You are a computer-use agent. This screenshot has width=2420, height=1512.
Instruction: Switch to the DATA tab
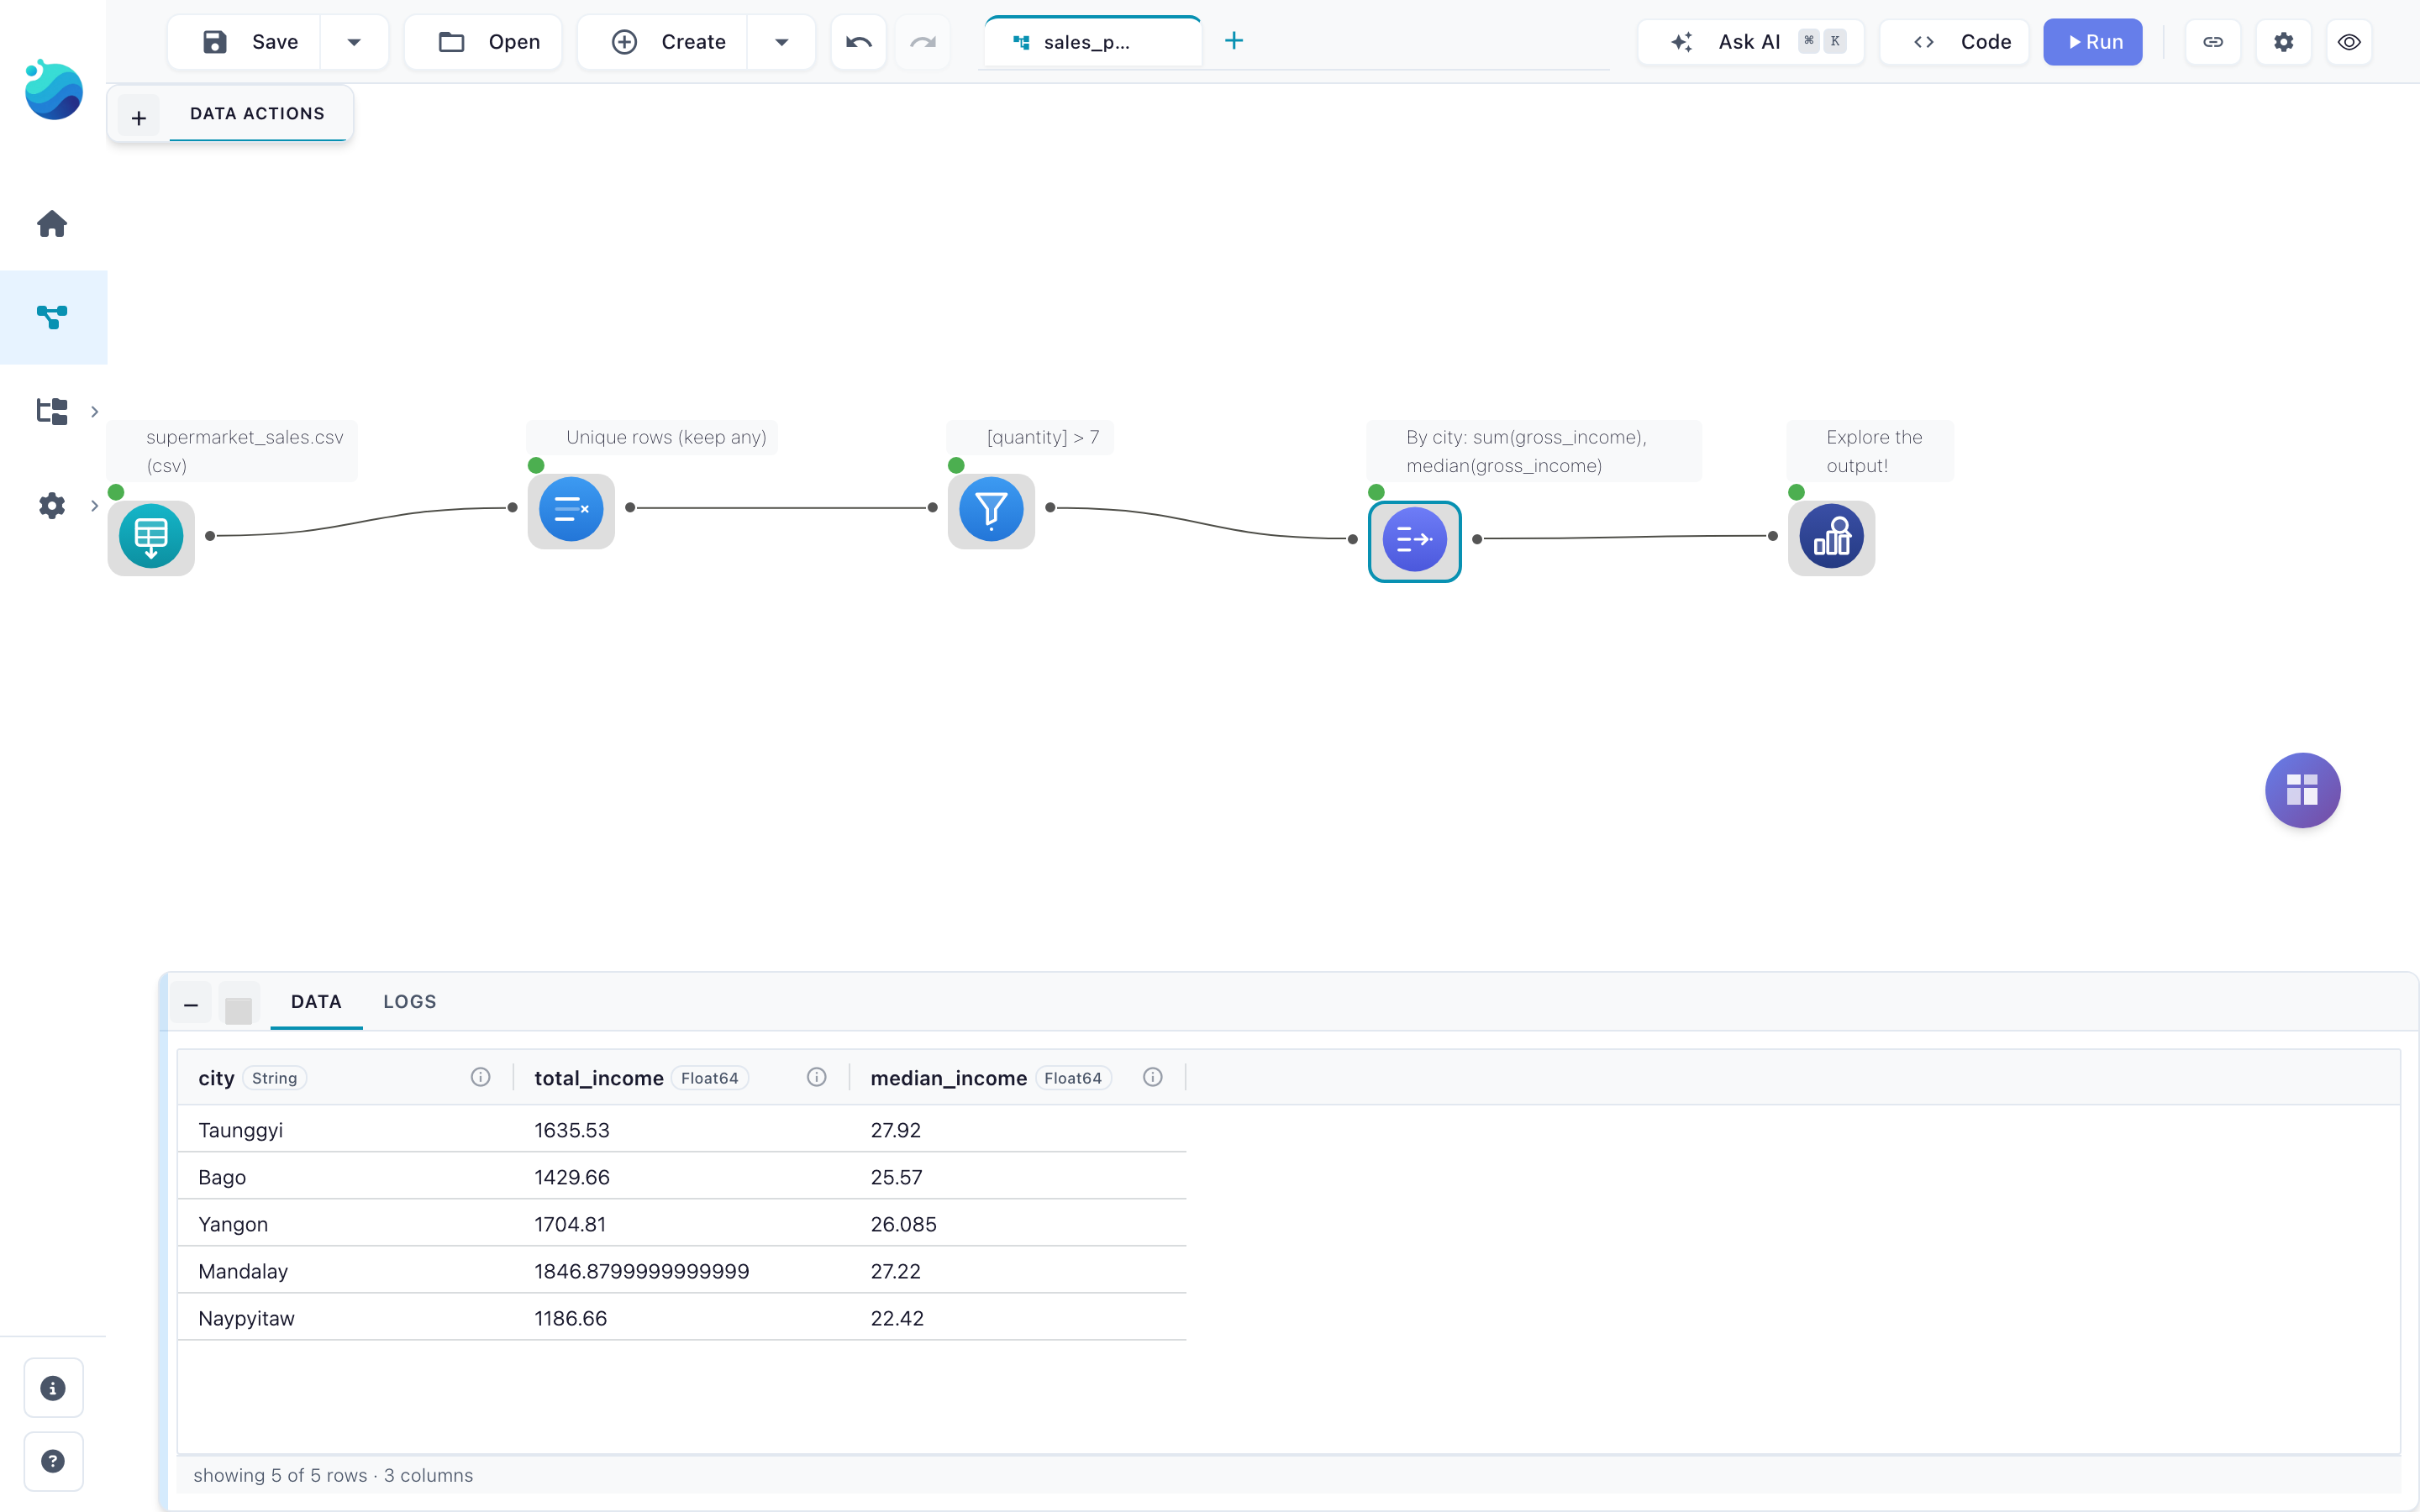point(316,1001)
